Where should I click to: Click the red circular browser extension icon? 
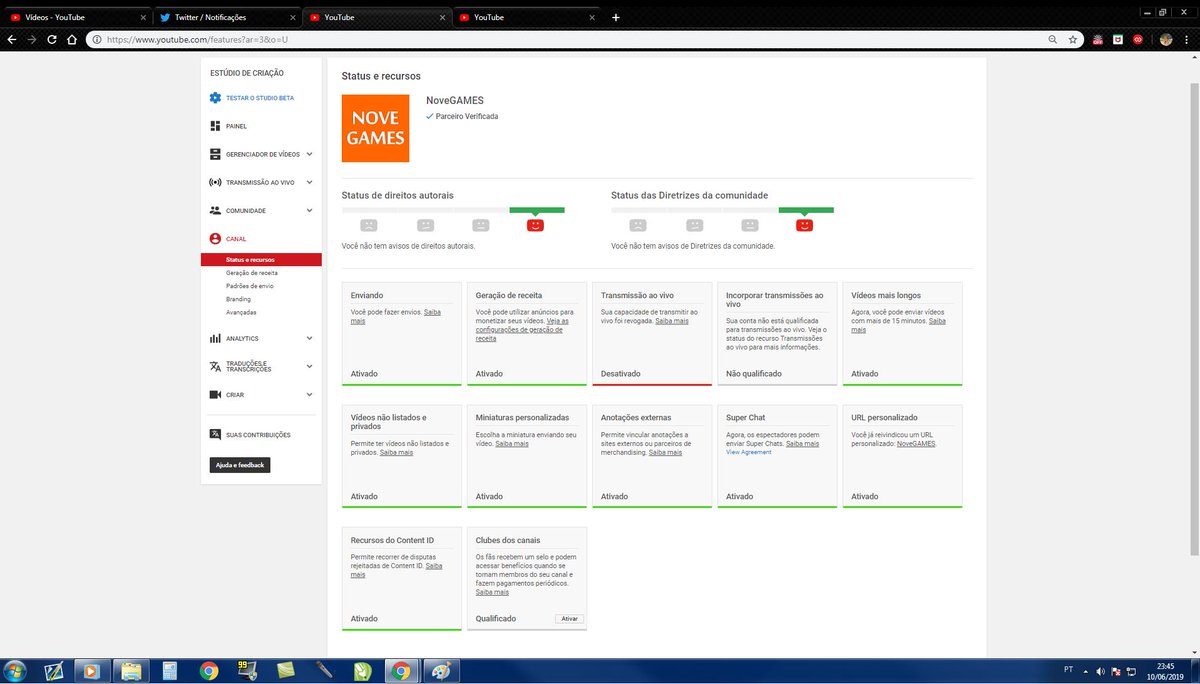coord(1138,40)
